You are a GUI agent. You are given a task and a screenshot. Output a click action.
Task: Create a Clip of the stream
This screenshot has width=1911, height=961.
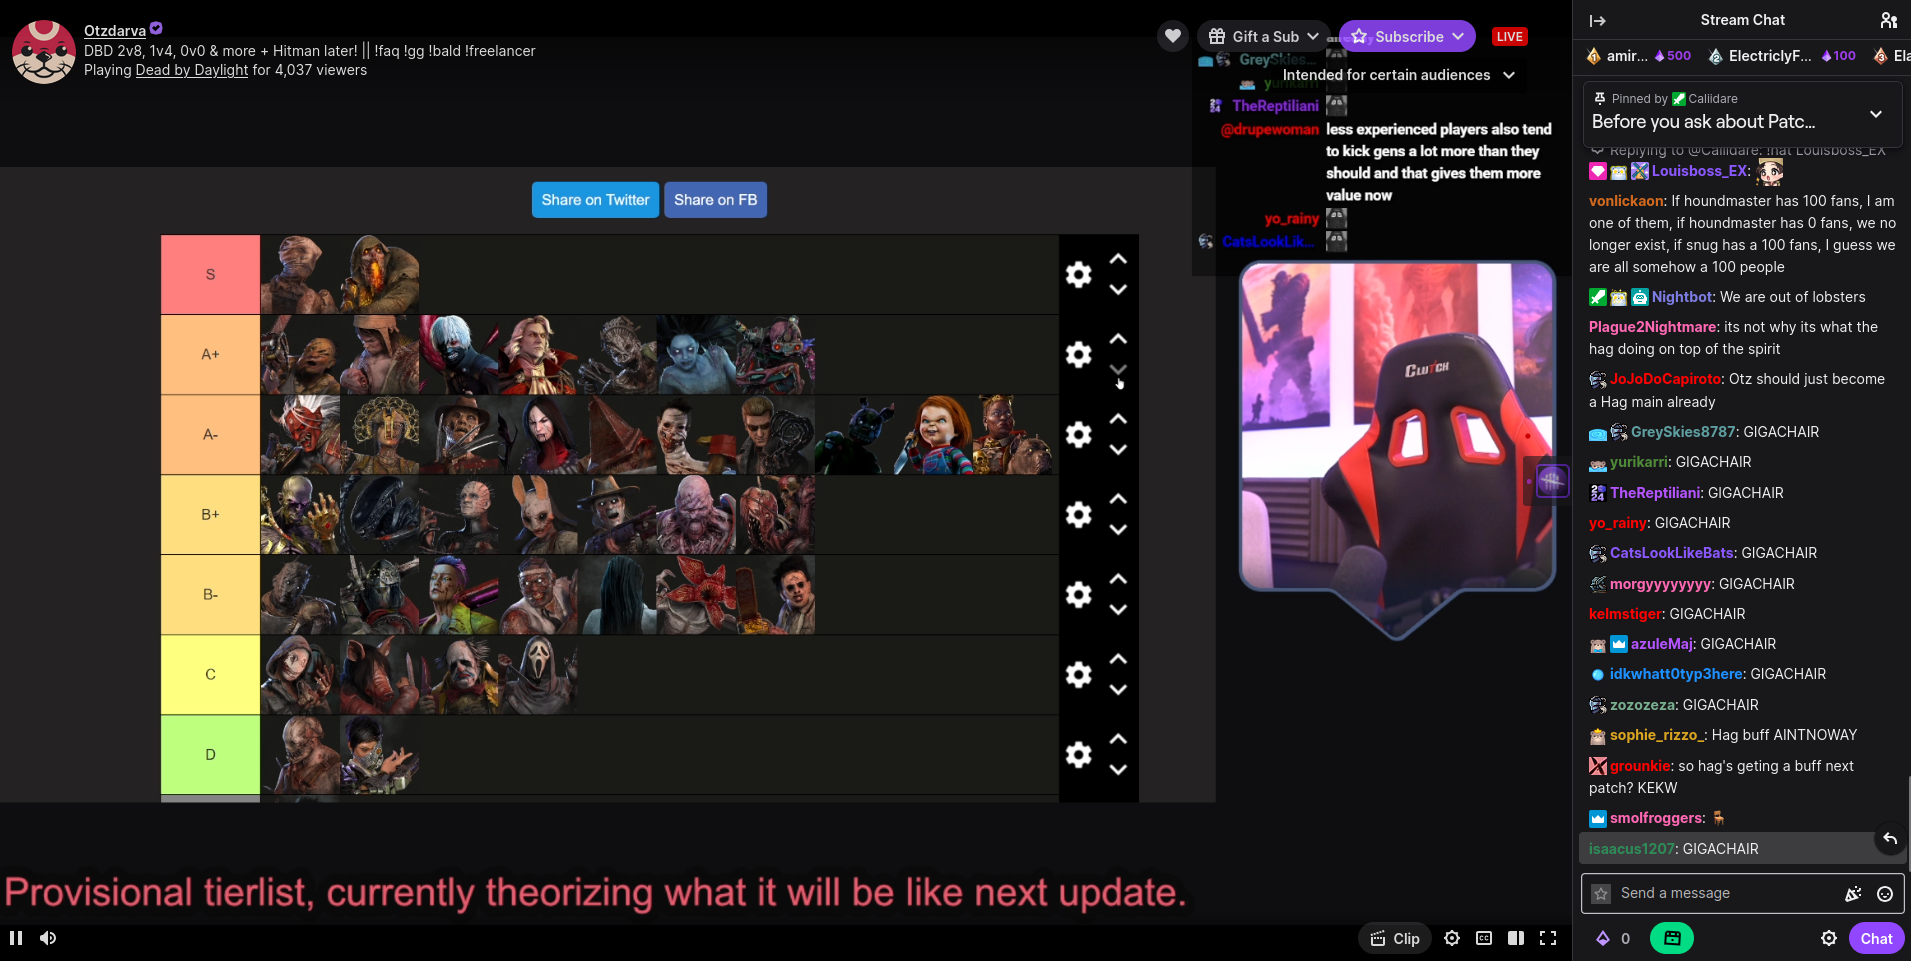pos(1395,938)
